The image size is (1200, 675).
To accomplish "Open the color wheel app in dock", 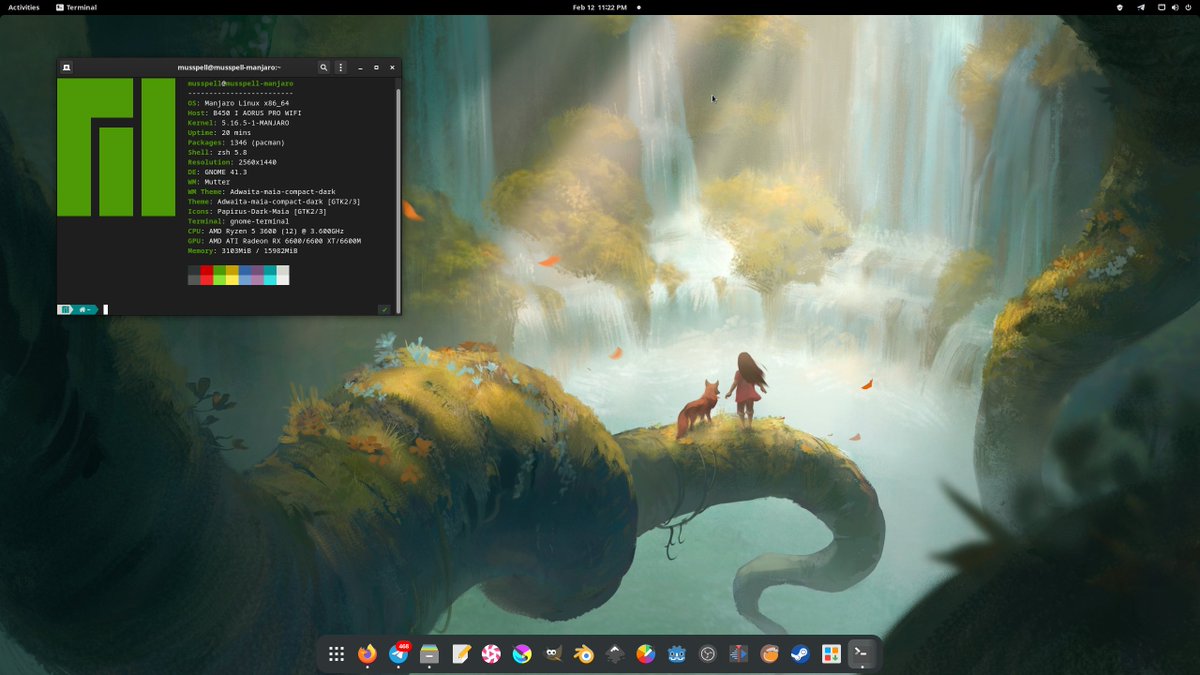I will [x=646, y=654].
